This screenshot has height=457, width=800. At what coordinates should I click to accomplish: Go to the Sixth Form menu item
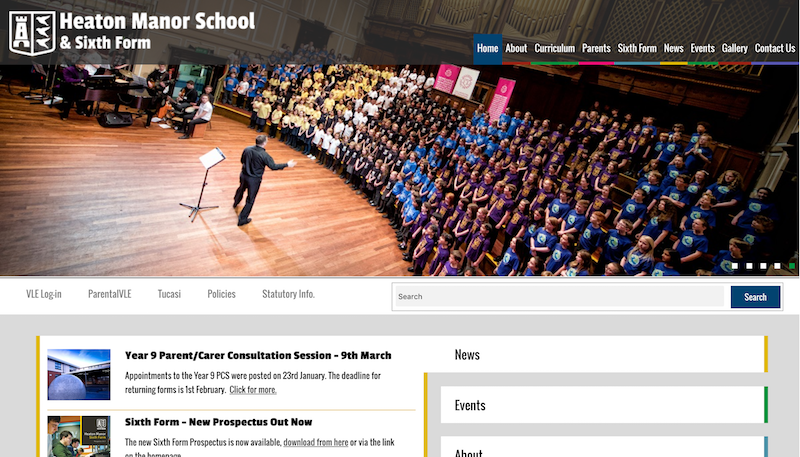coord(637,48)
